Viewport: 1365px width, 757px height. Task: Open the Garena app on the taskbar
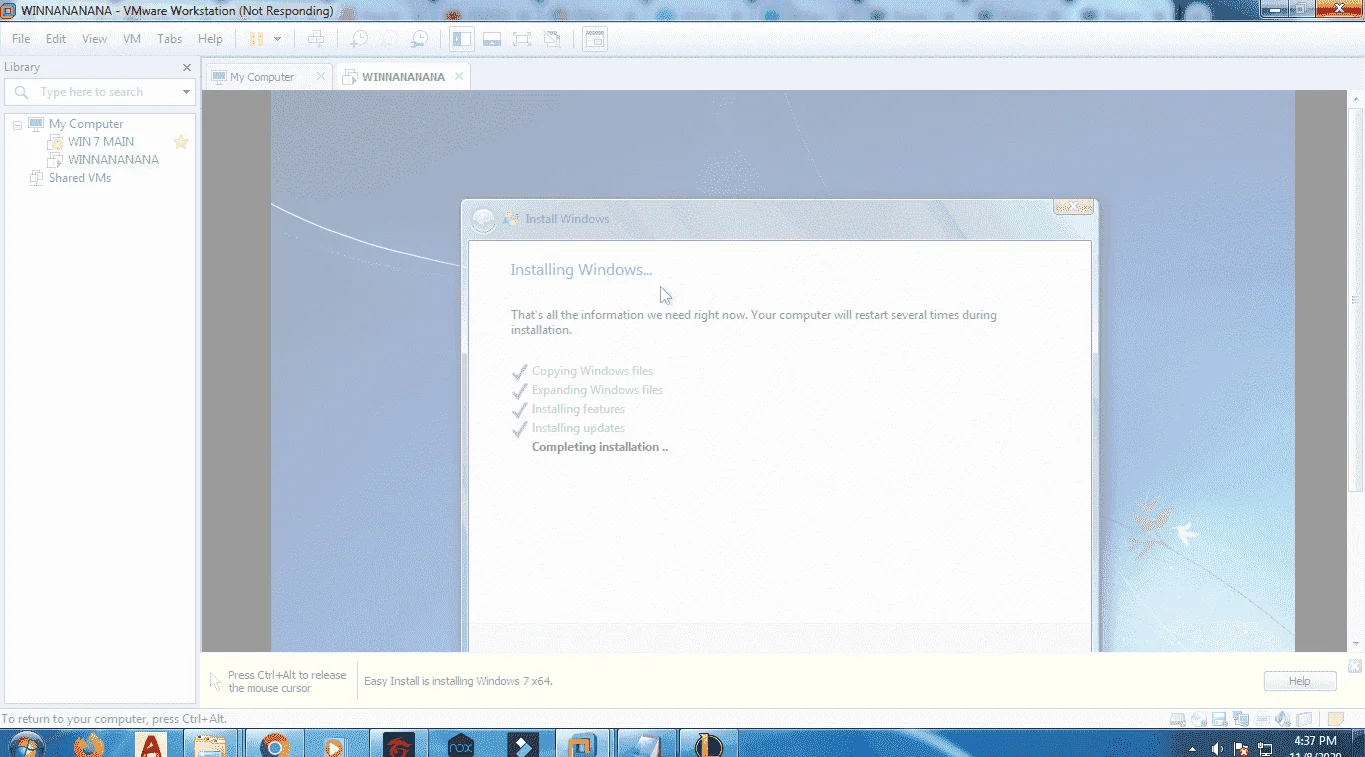pos(398,745)
